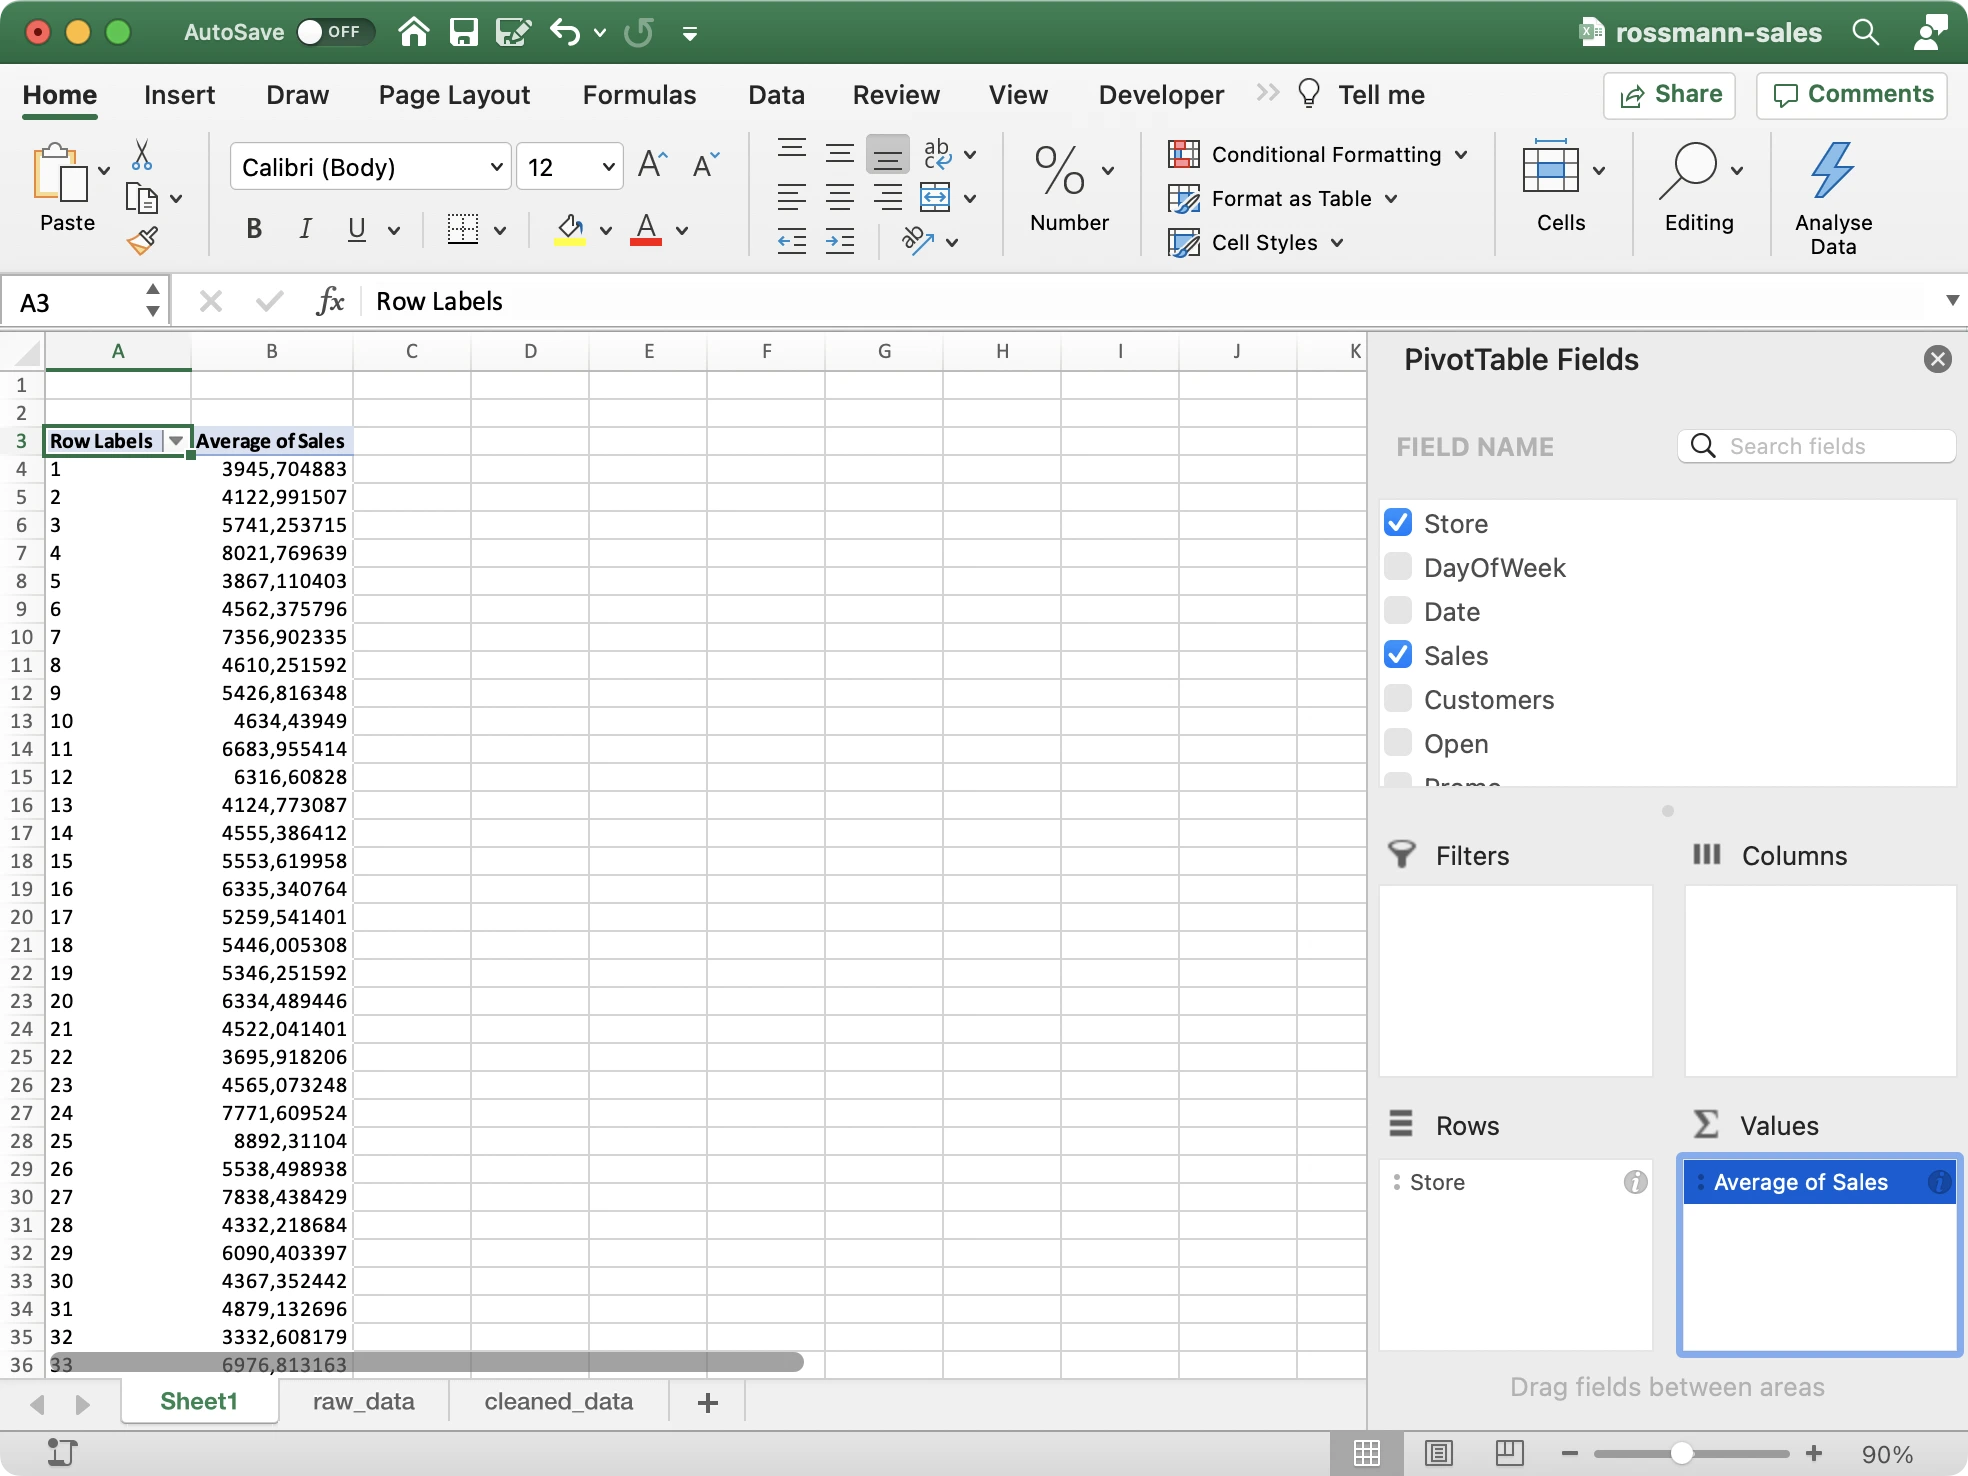Increase the font size
The height and width of the screenshot is (1476, 1968).
coord(652,164)
